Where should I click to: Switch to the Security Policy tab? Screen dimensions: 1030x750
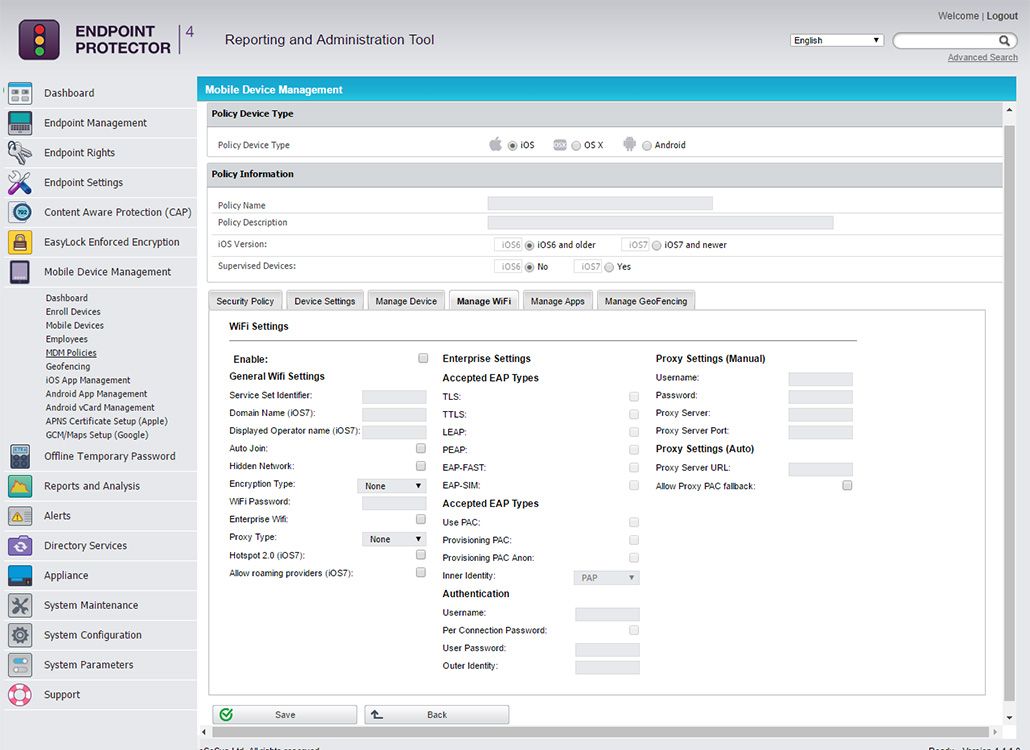click(x=245, y=301)
